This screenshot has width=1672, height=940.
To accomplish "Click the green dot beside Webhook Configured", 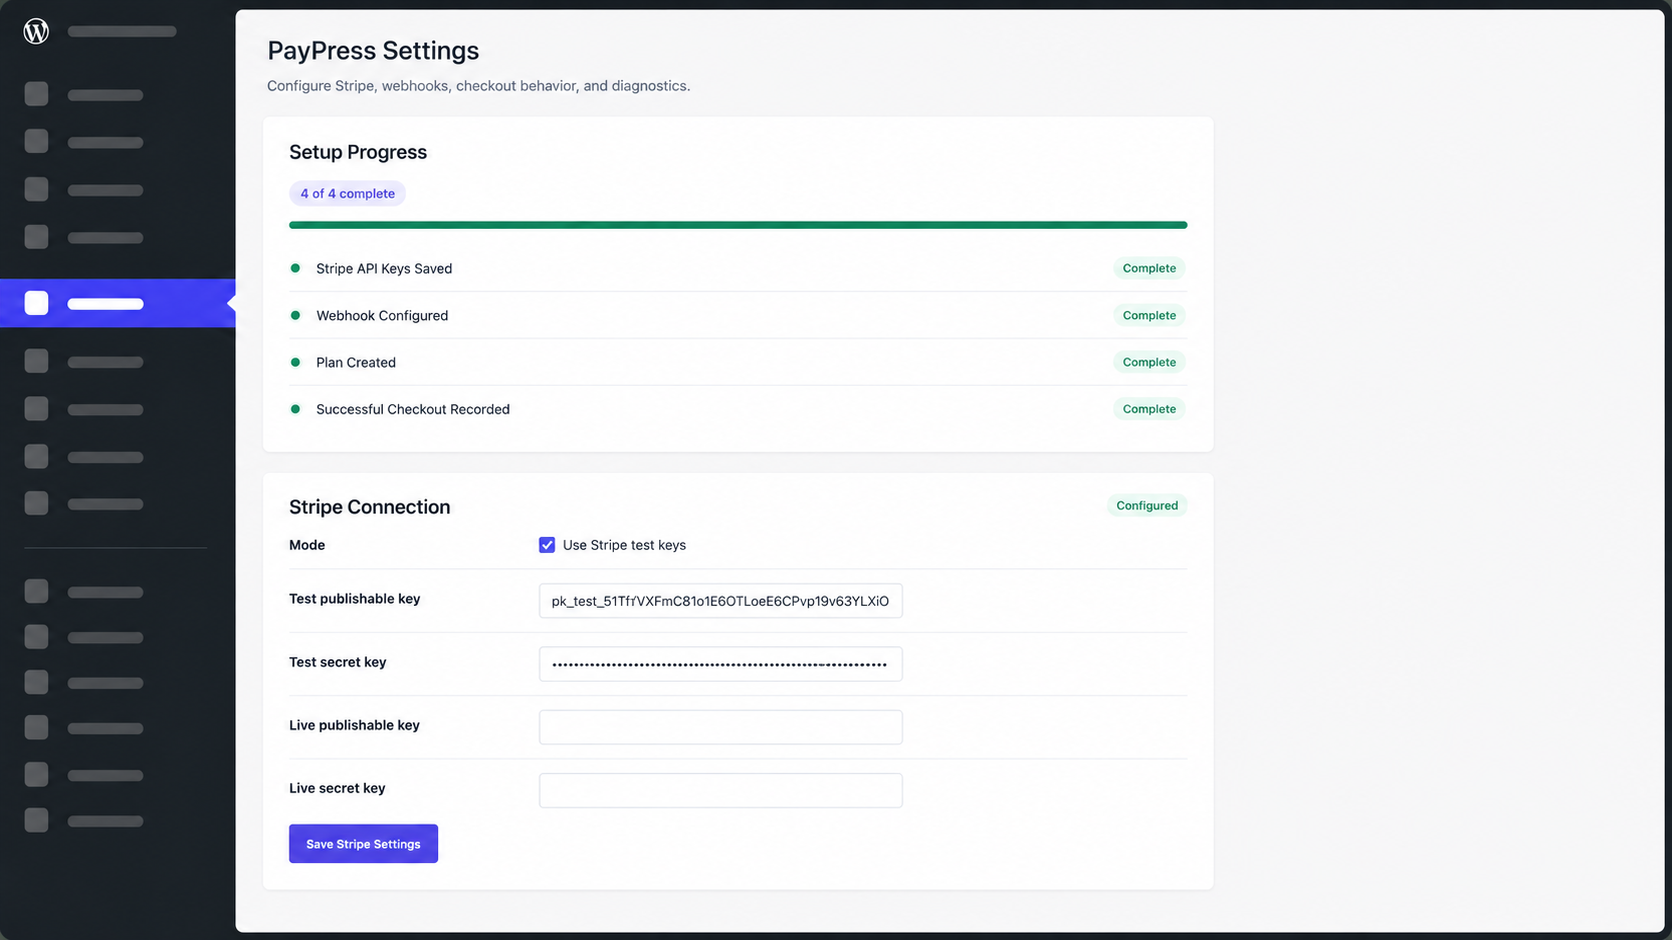I will coord(295,315).
